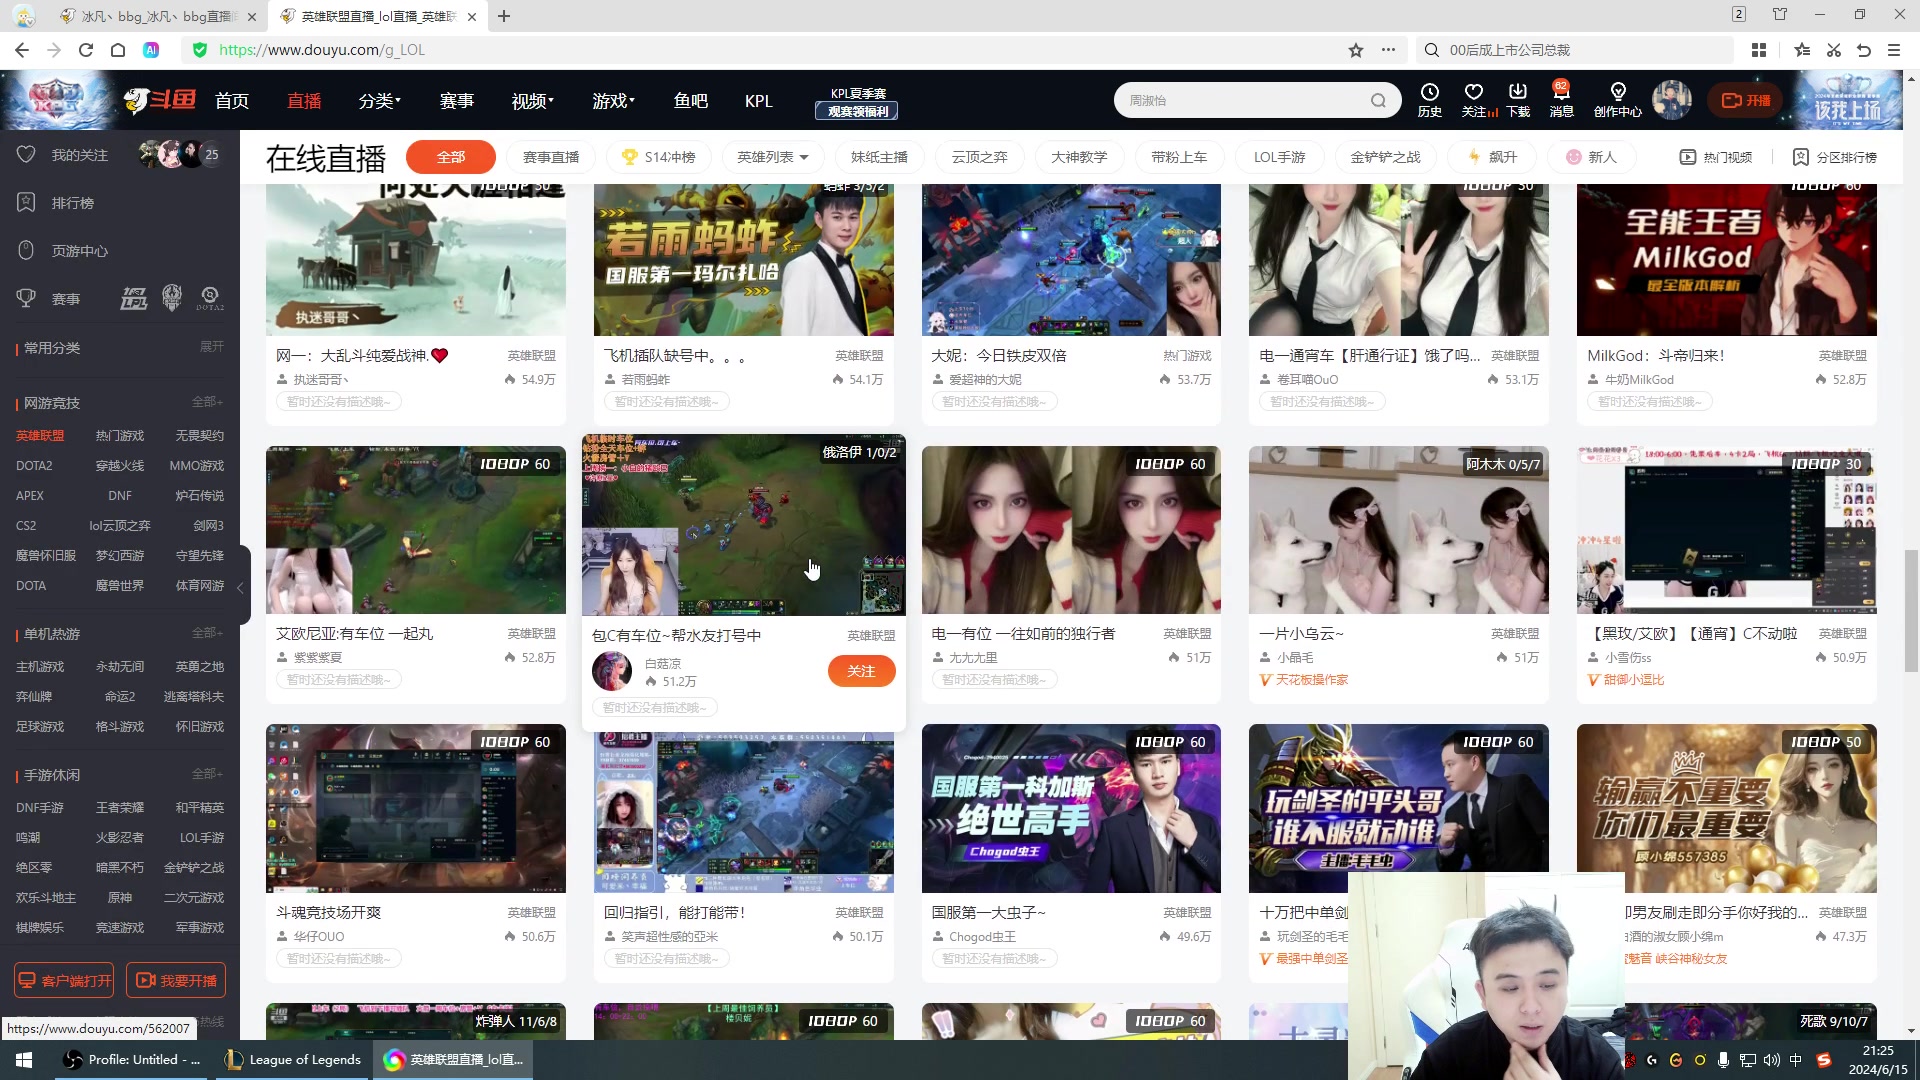This screenshot has width=1920, height=1080.
Task: Click the 我要开播 button
Action: (x=176, y=981)
